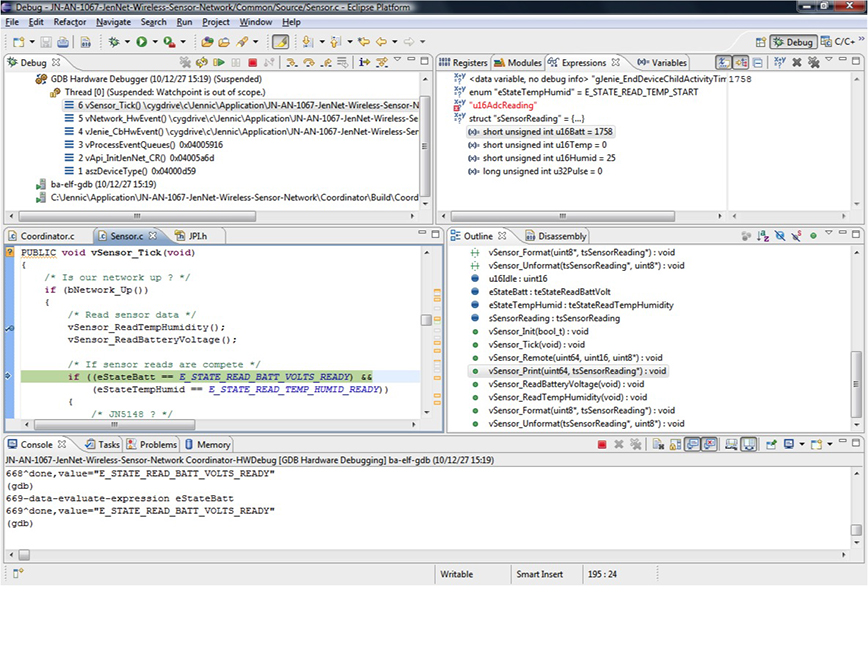868x650 pixels.
Task: Open dropdown arrow next to the Run button
Action: (155, 42)
